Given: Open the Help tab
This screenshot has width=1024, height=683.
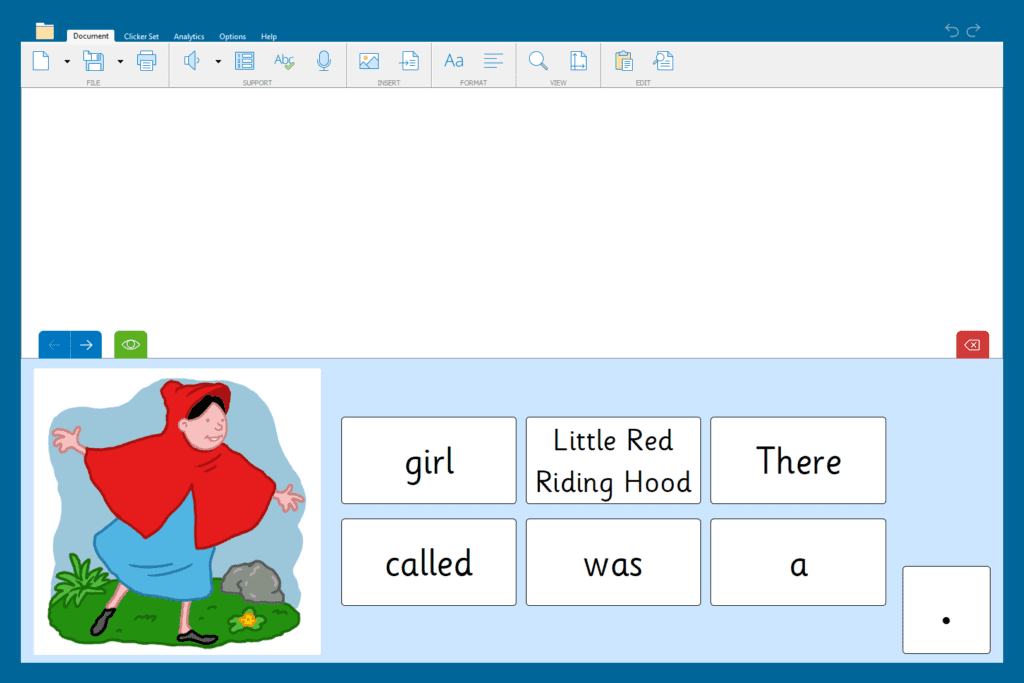Looking at the screenshot, I should [268, 37].
